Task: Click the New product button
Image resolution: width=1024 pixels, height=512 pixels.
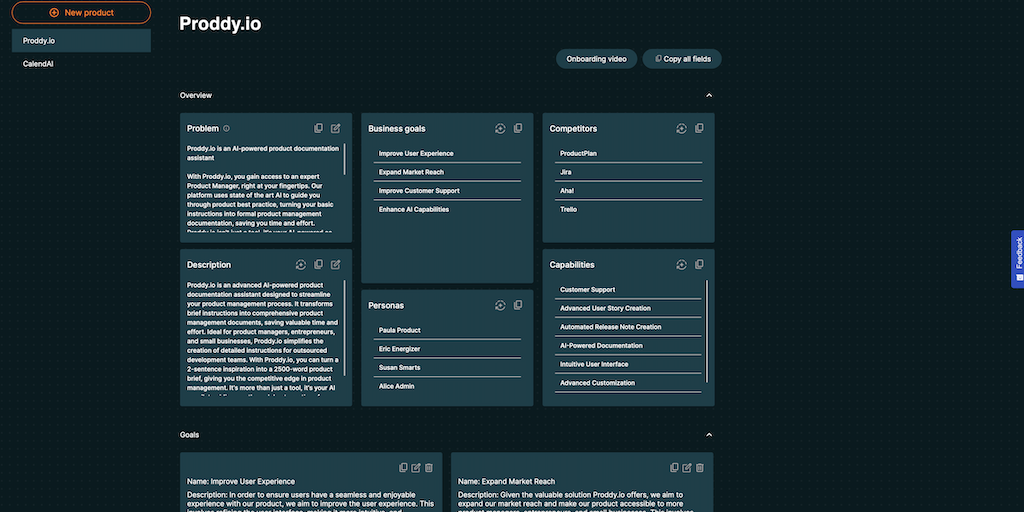Action: [x=81, y=13]
